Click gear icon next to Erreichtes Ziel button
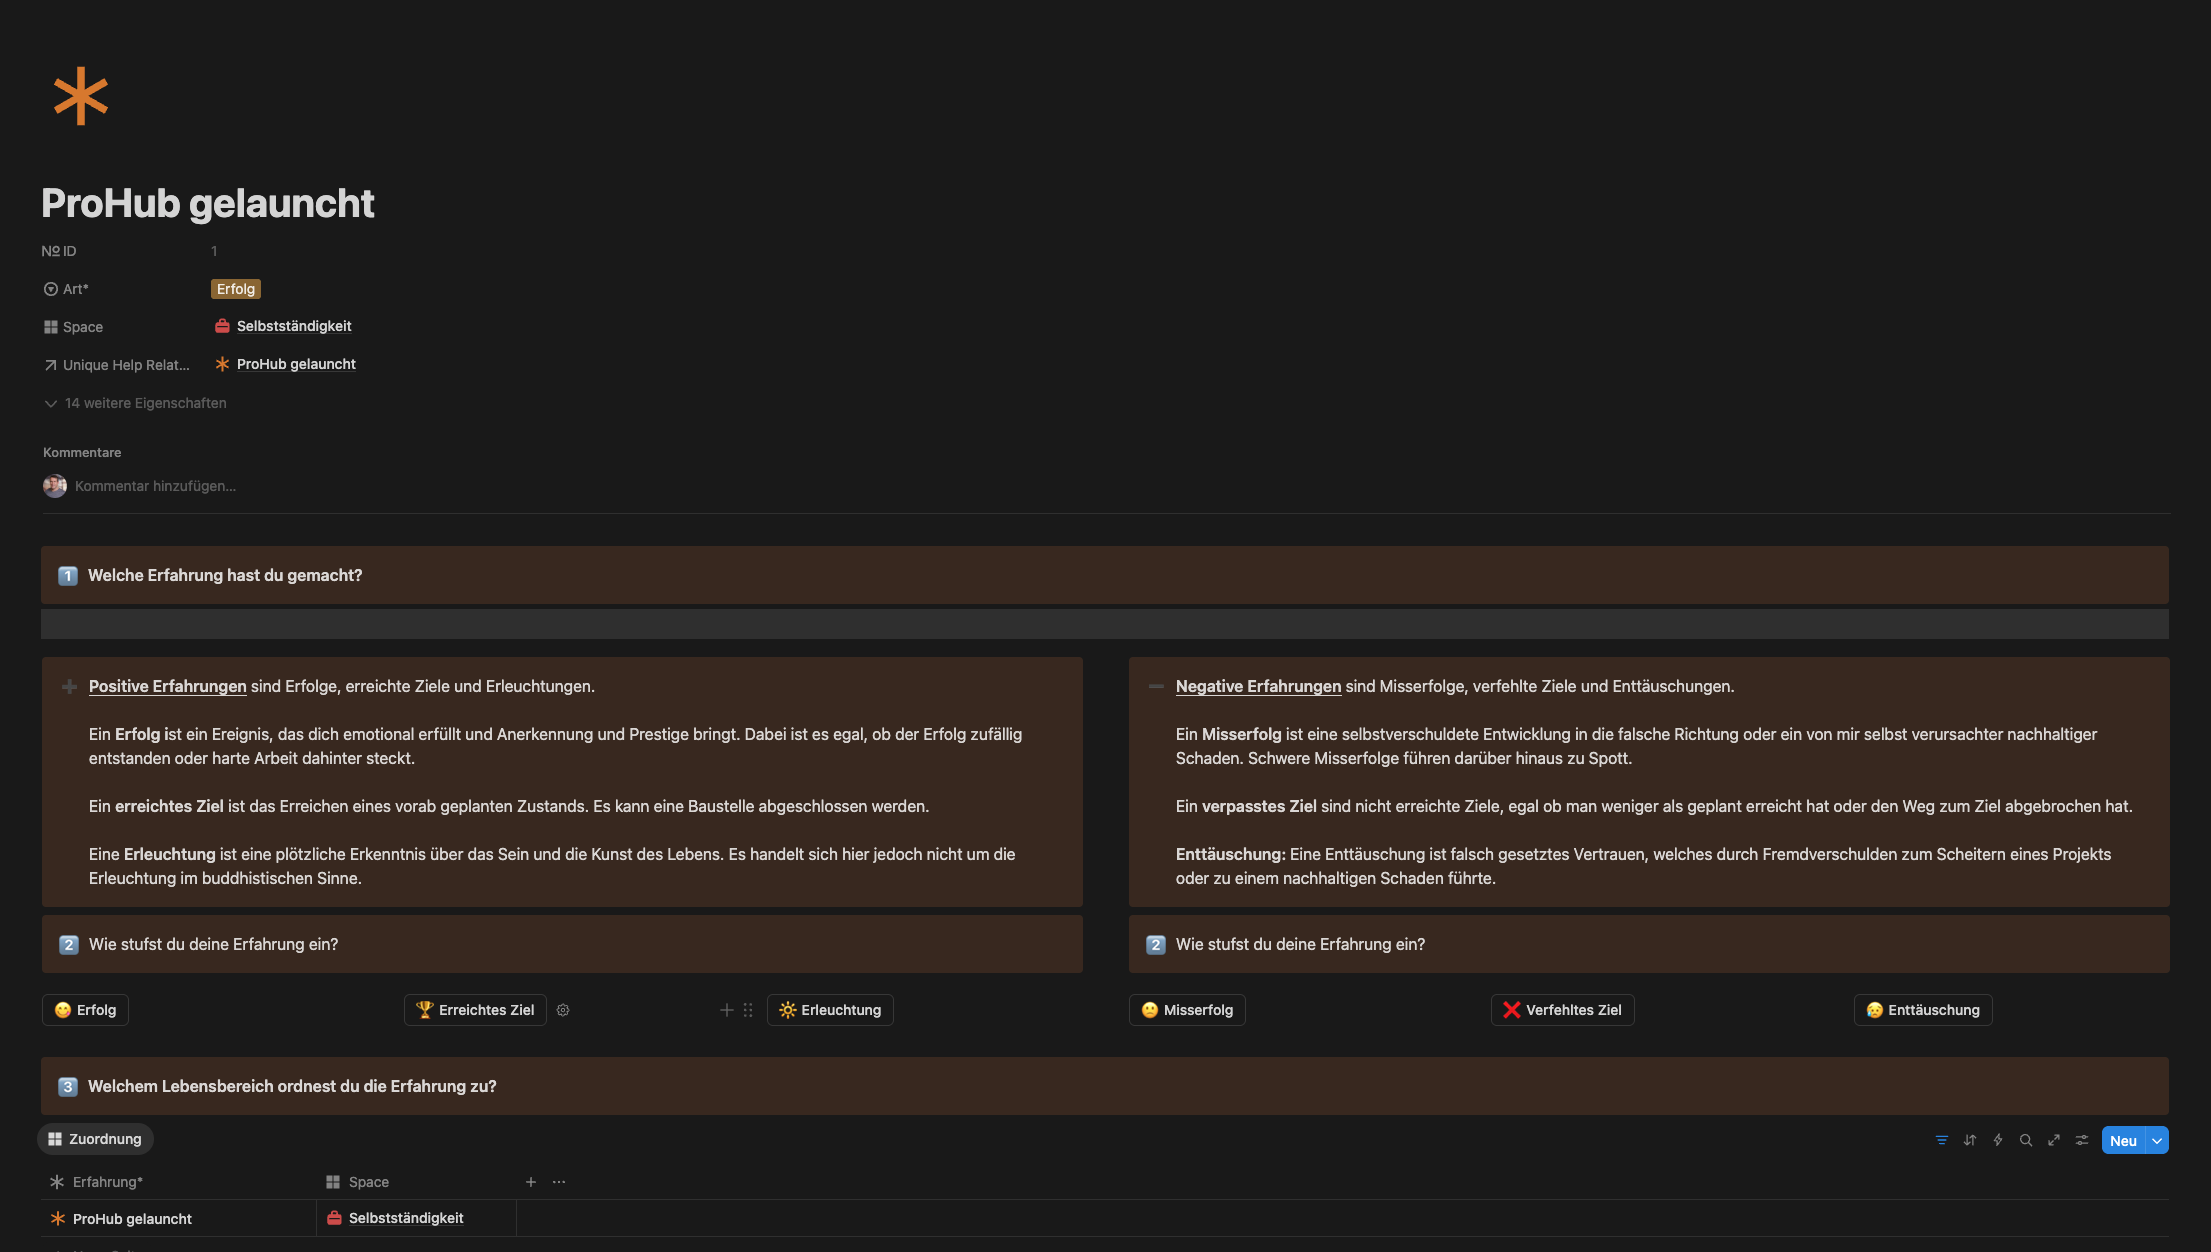This screenshot has height=1252, width=2211. 563,1010
